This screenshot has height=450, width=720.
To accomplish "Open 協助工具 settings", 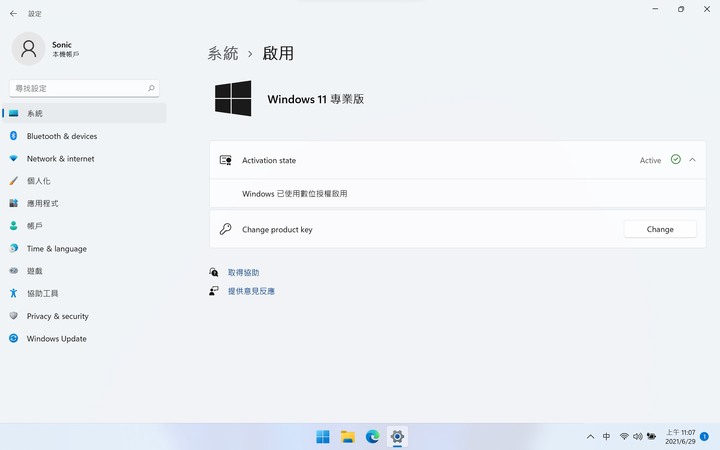I will [84, 293].
